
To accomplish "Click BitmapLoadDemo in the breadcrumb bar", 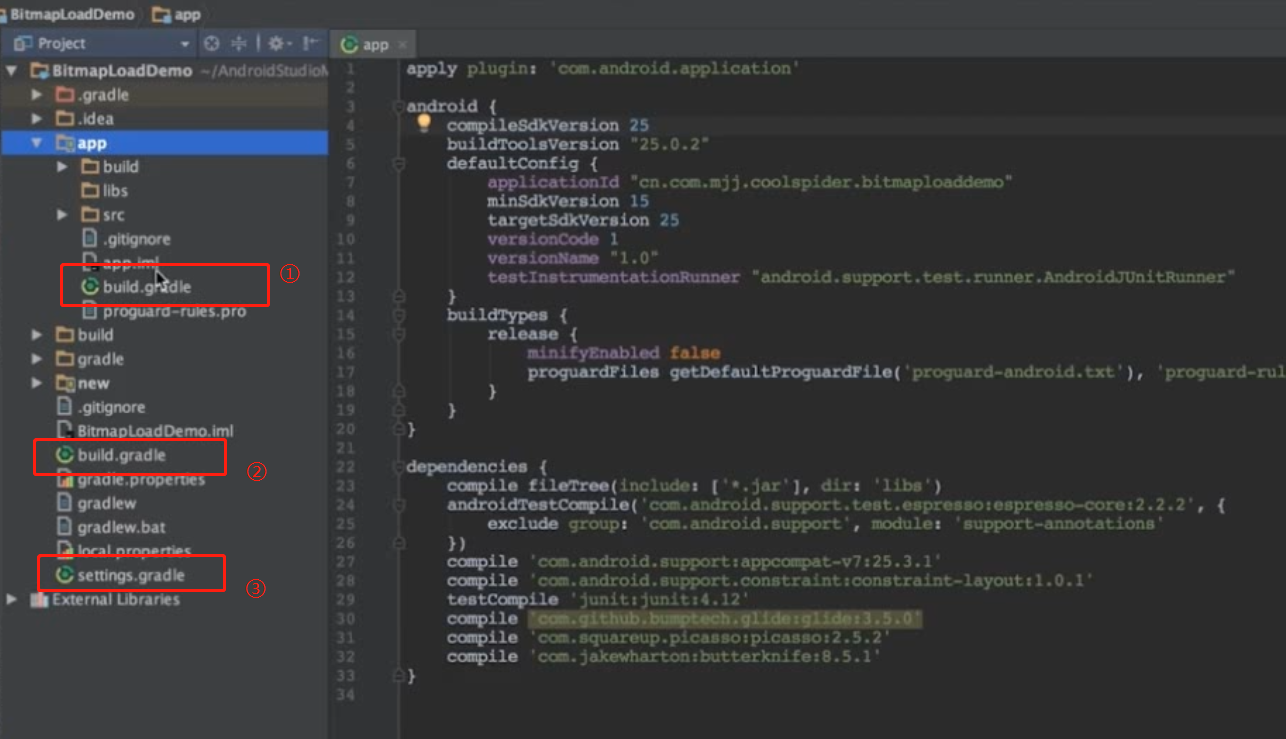I will [72, 14].
